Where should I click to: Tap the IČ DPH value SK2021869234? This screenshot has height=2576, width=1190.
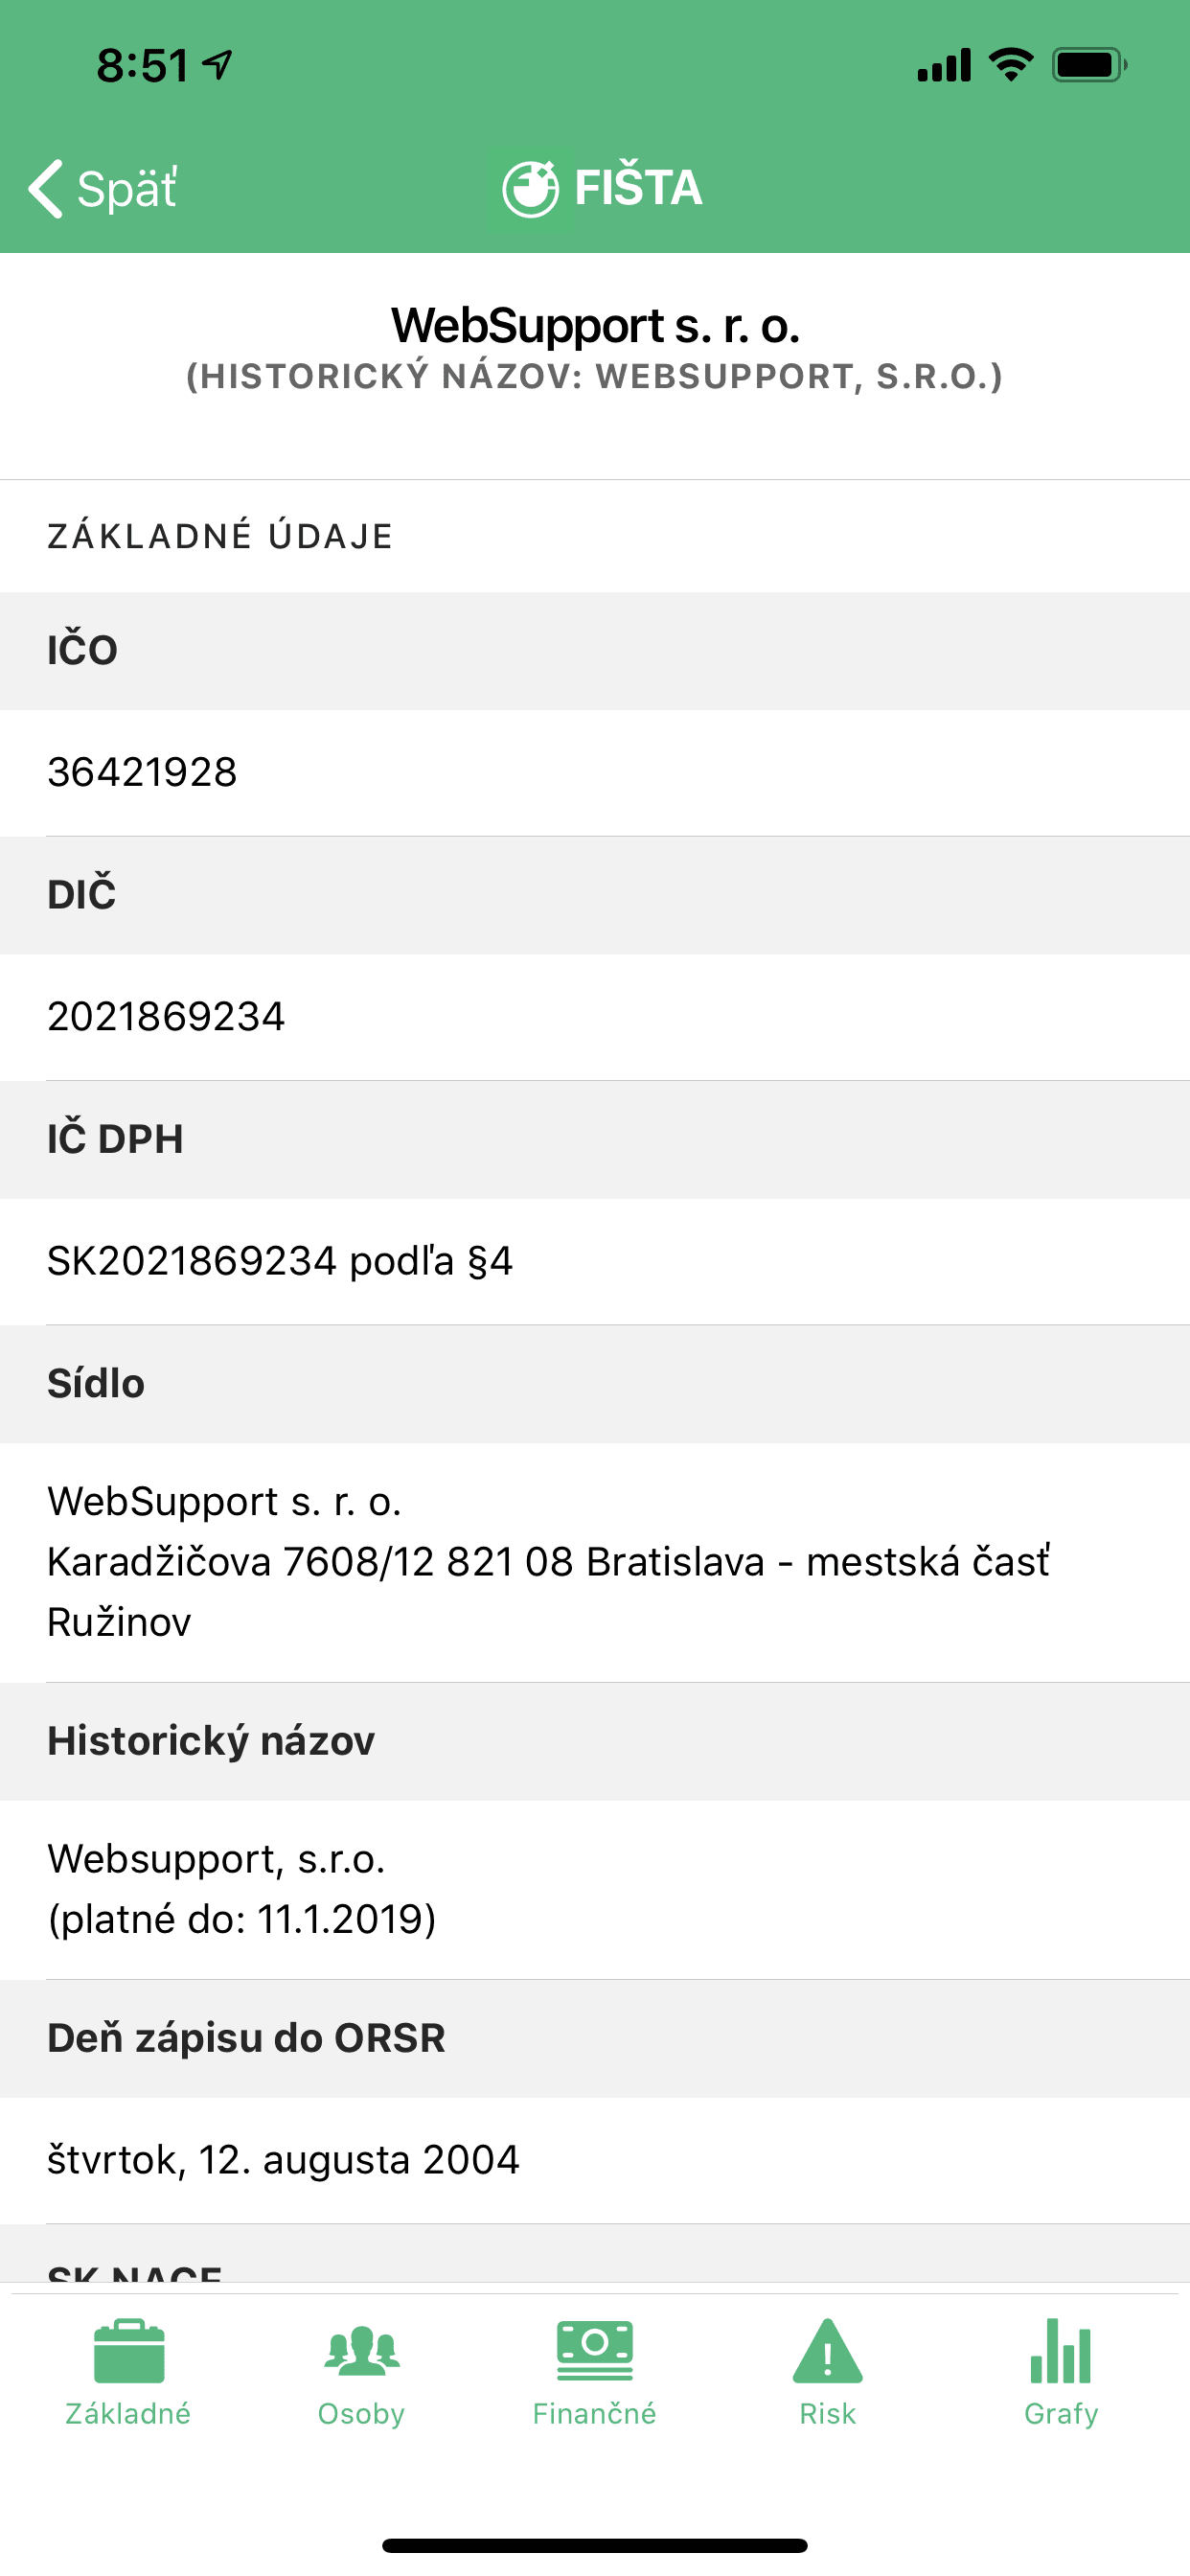pos(192,1261)
